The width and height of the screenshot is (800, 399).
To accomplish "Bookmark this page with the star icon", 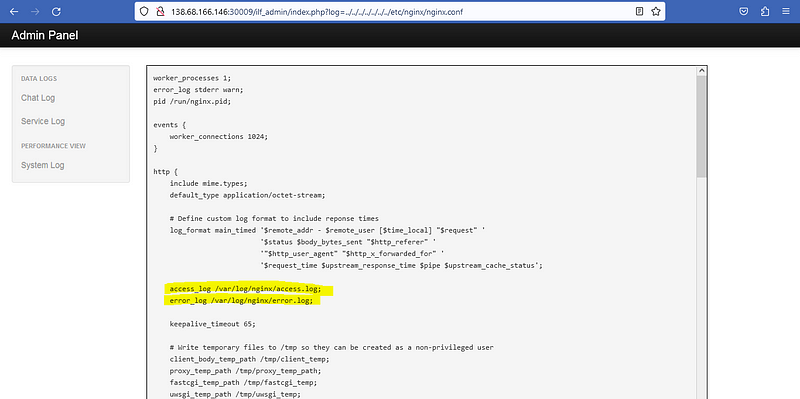I will coord(656,11).
